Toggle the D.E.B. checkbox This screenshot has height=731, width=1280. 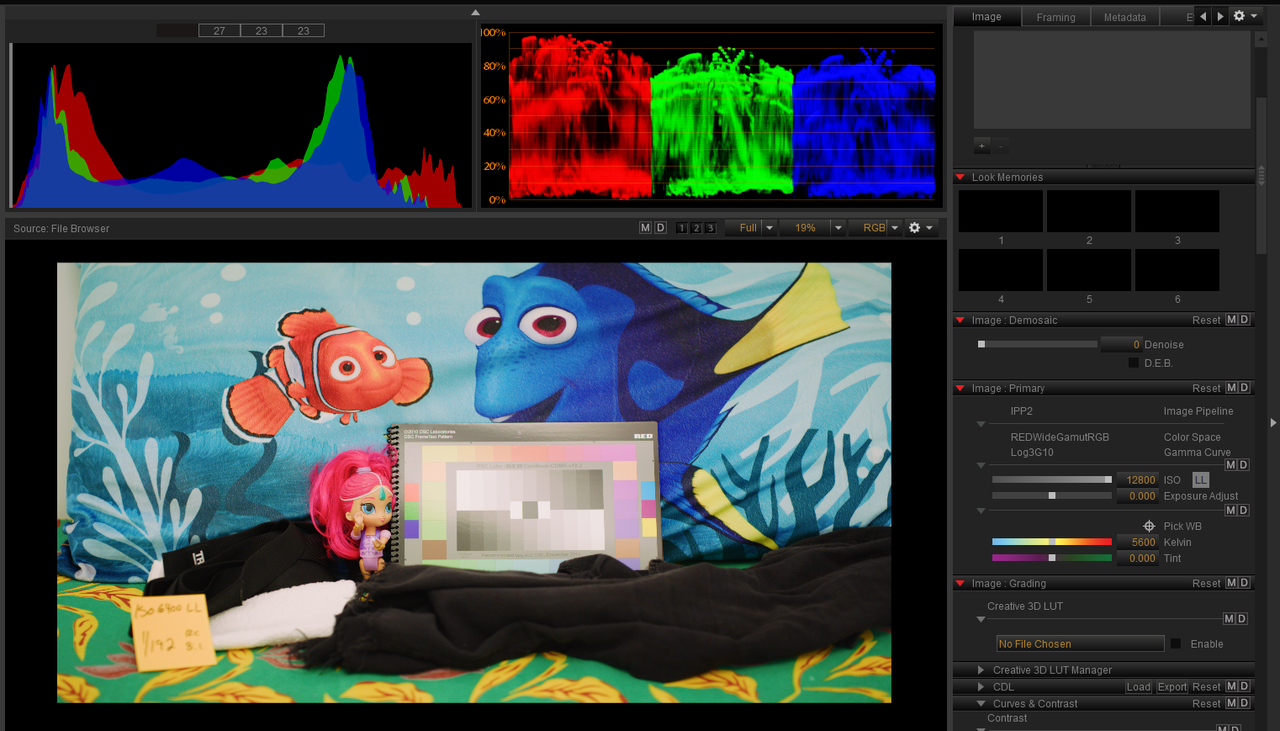(1134, 363)
